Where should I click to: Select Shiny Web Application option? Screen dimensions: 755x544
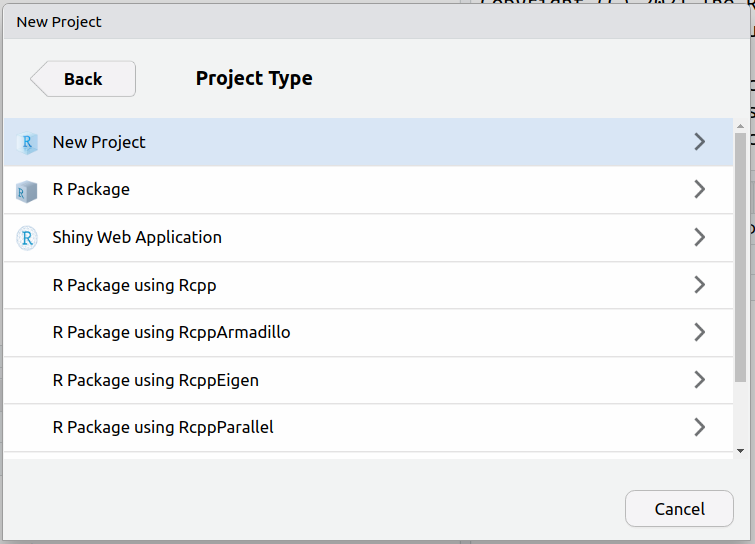coord(137,237)
